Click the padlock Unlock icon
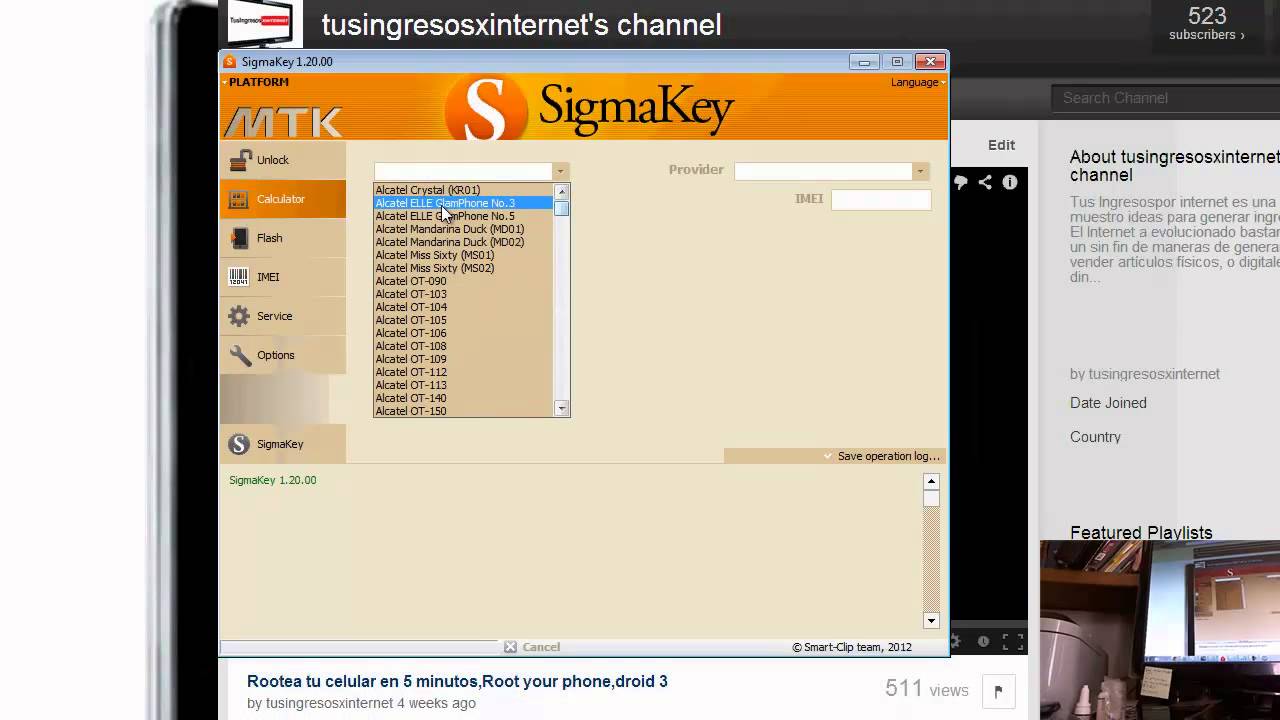This screenshot has height=720, width=1280. coord(239,160)
